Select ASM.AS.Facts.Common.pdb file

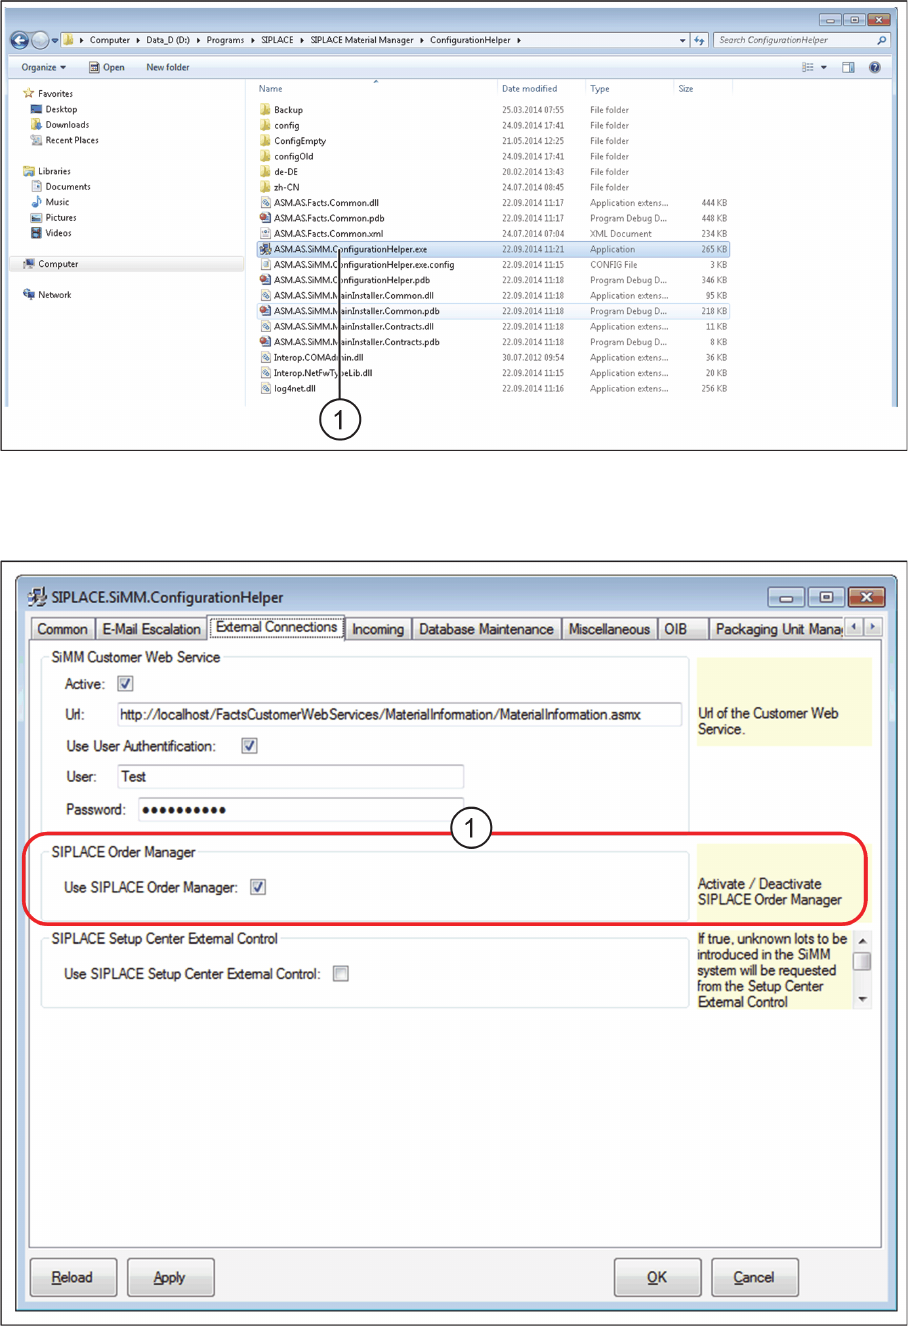(322, 218)
